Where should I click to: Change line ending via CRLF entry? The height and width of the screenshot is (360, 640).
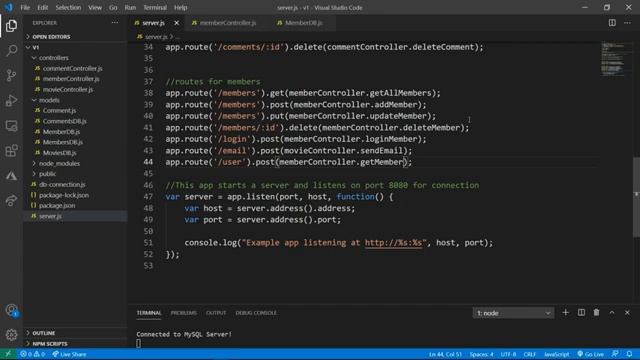(529, 354)
